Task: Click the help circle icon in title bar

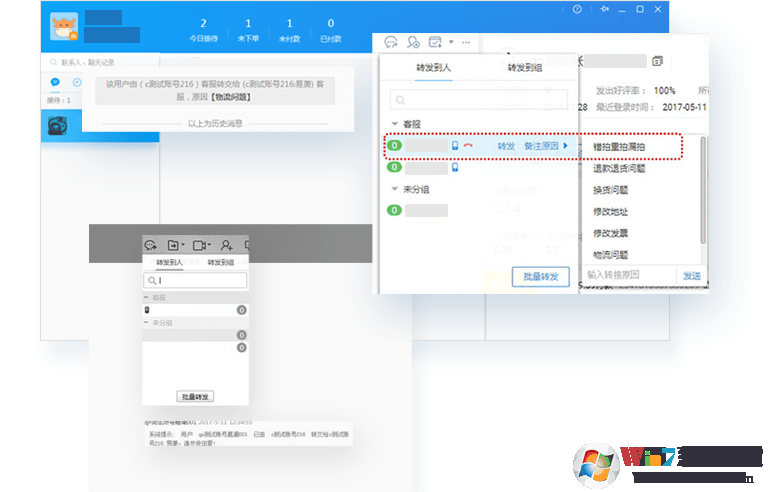Action: (x=577, y=9)
